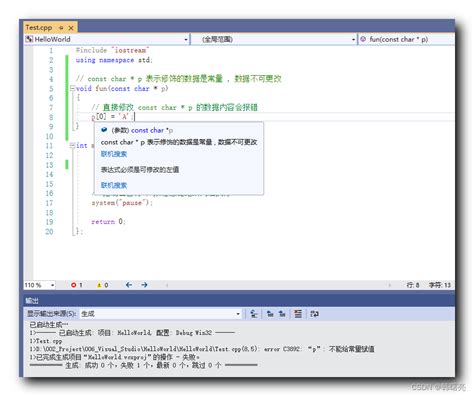
Task: Close the Test.cpp tab
Action: click(x=71, y=28)
